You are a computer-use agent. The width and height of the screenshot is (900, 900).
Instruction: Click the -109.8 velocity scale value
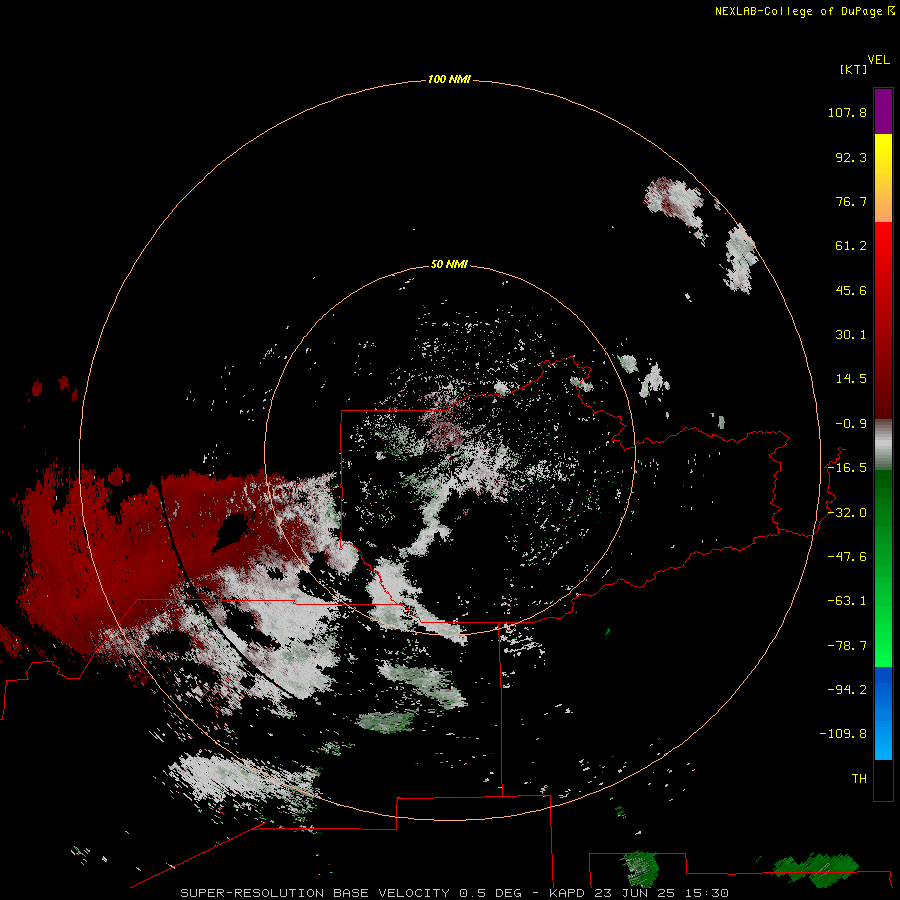844,734
